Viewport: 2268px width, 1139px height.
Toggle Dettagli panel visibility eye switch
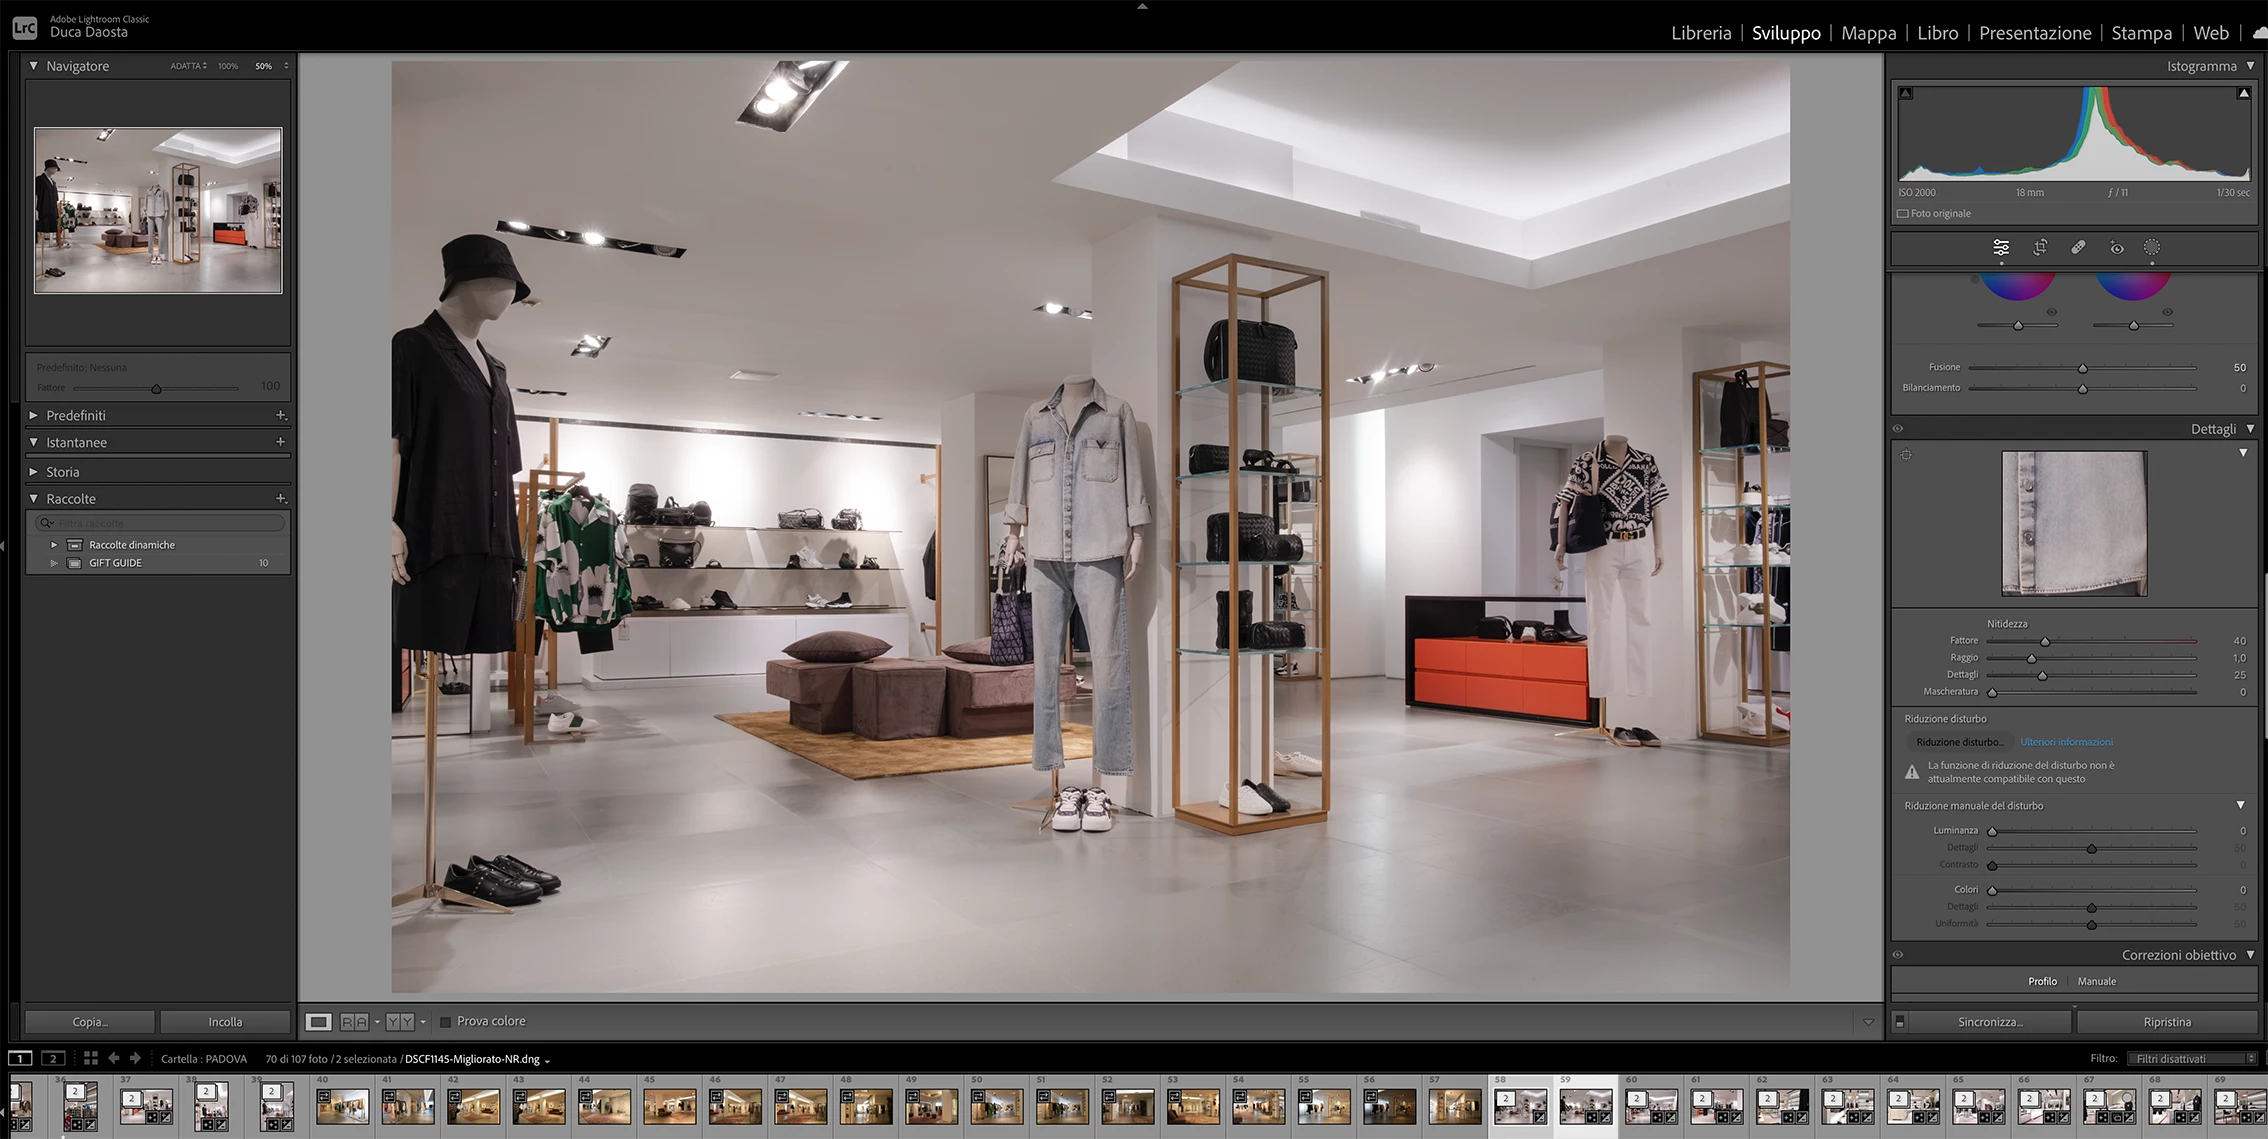[1898, 429]
